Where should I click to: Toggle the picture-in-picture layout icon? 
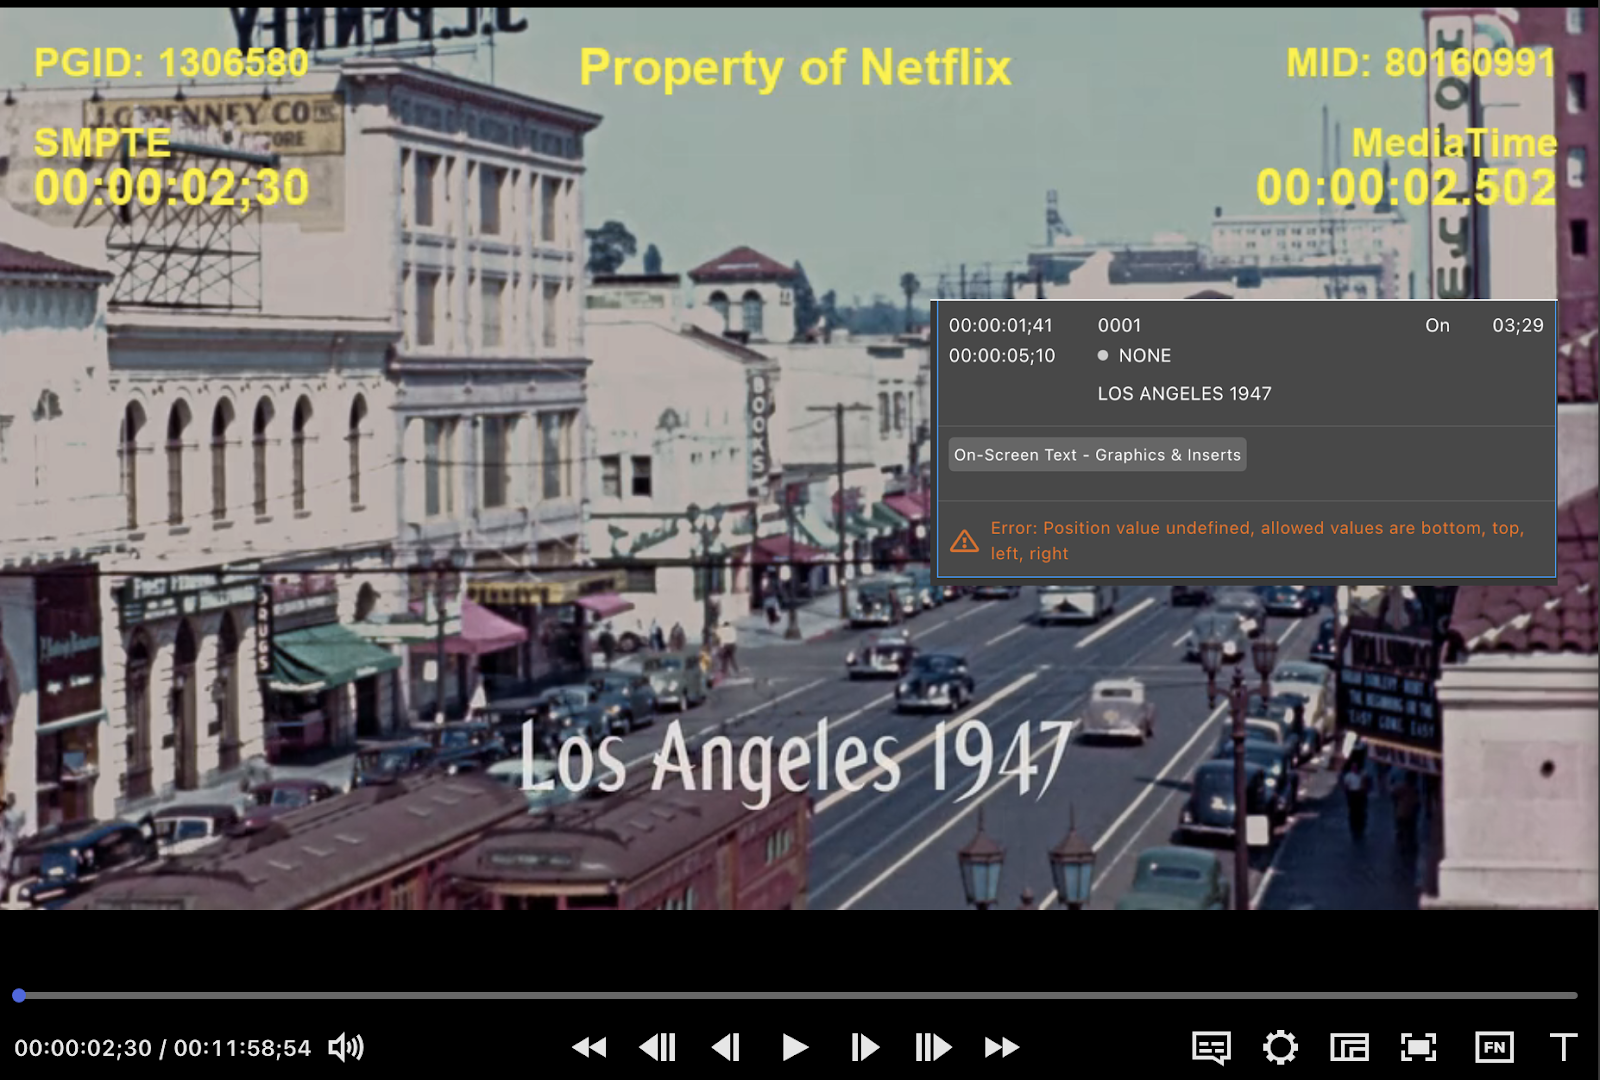[x=1349, y=1047]
